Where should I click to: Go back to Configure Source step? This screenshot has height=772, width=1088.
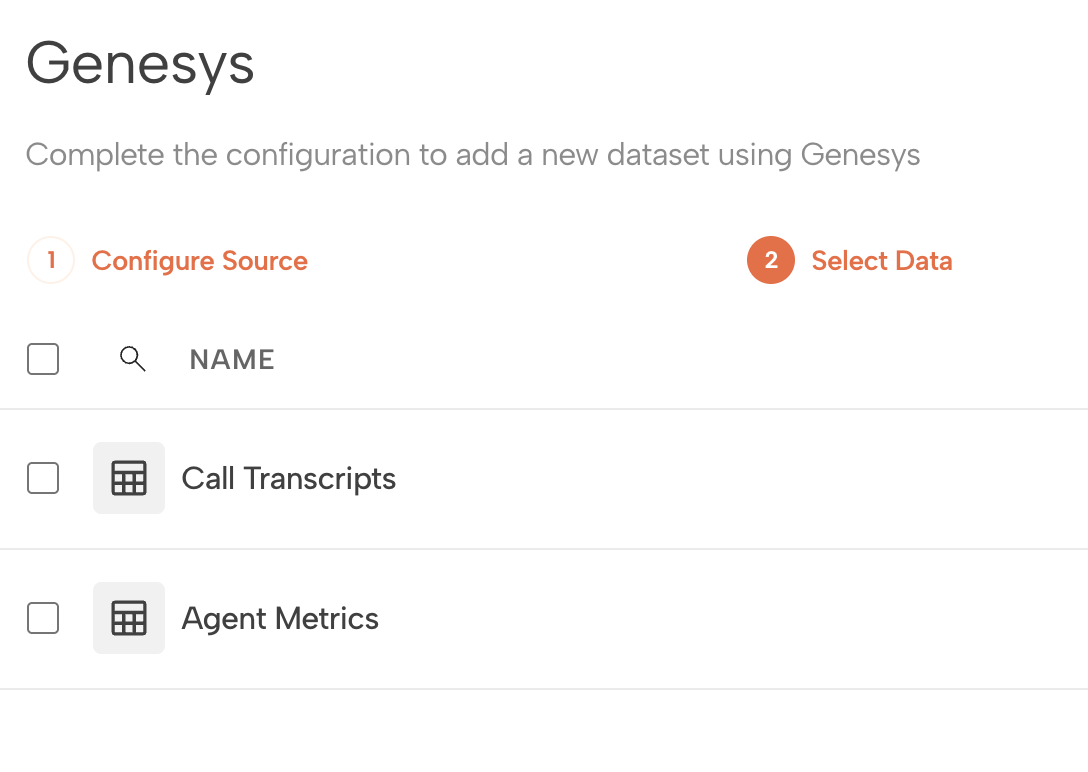[x=199, y=261]
